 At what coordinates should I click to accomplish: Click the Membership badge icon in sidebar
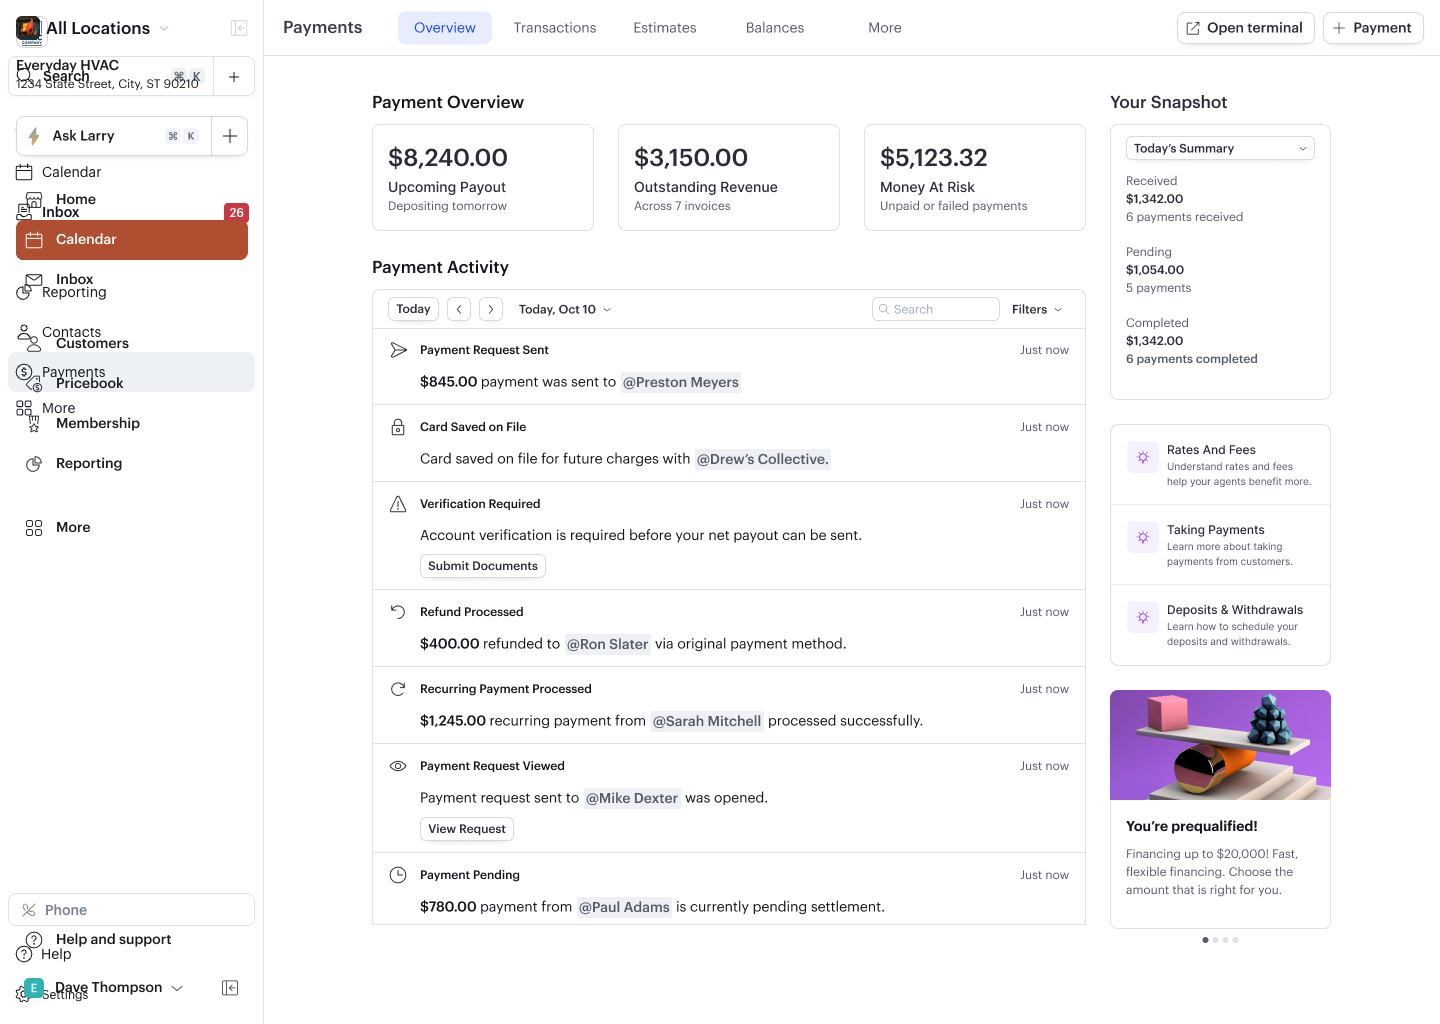pos(34,423)
